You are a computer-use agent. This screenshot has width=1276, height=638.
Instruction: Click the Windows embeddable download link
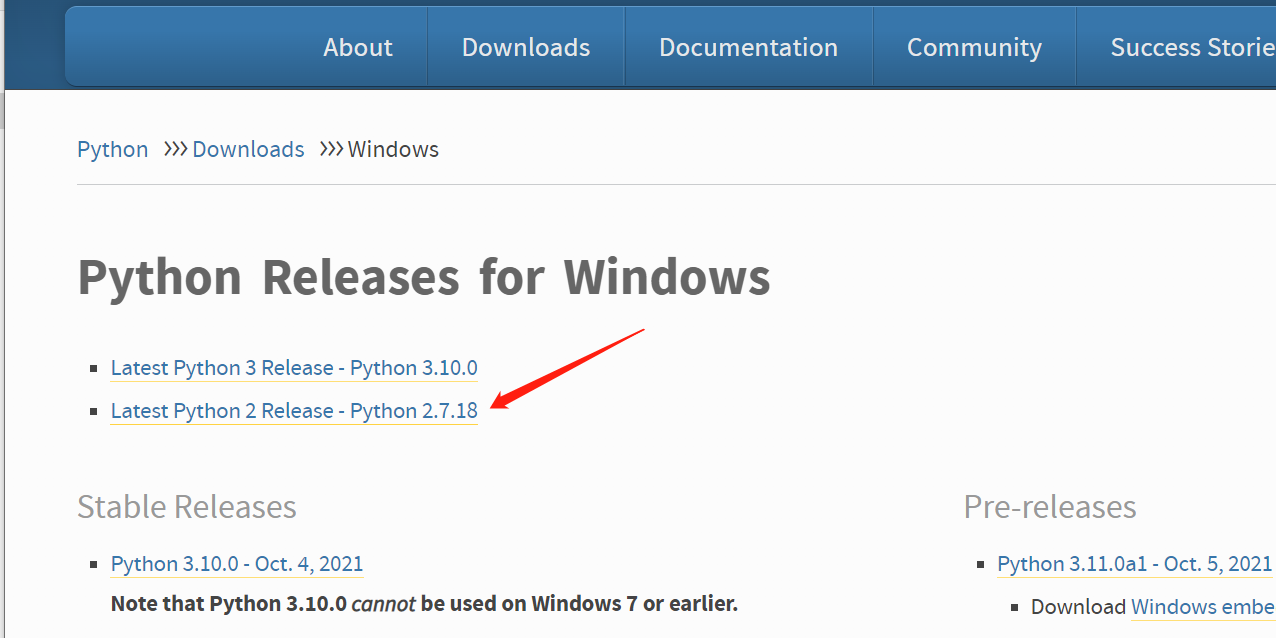click(1203, 607)
